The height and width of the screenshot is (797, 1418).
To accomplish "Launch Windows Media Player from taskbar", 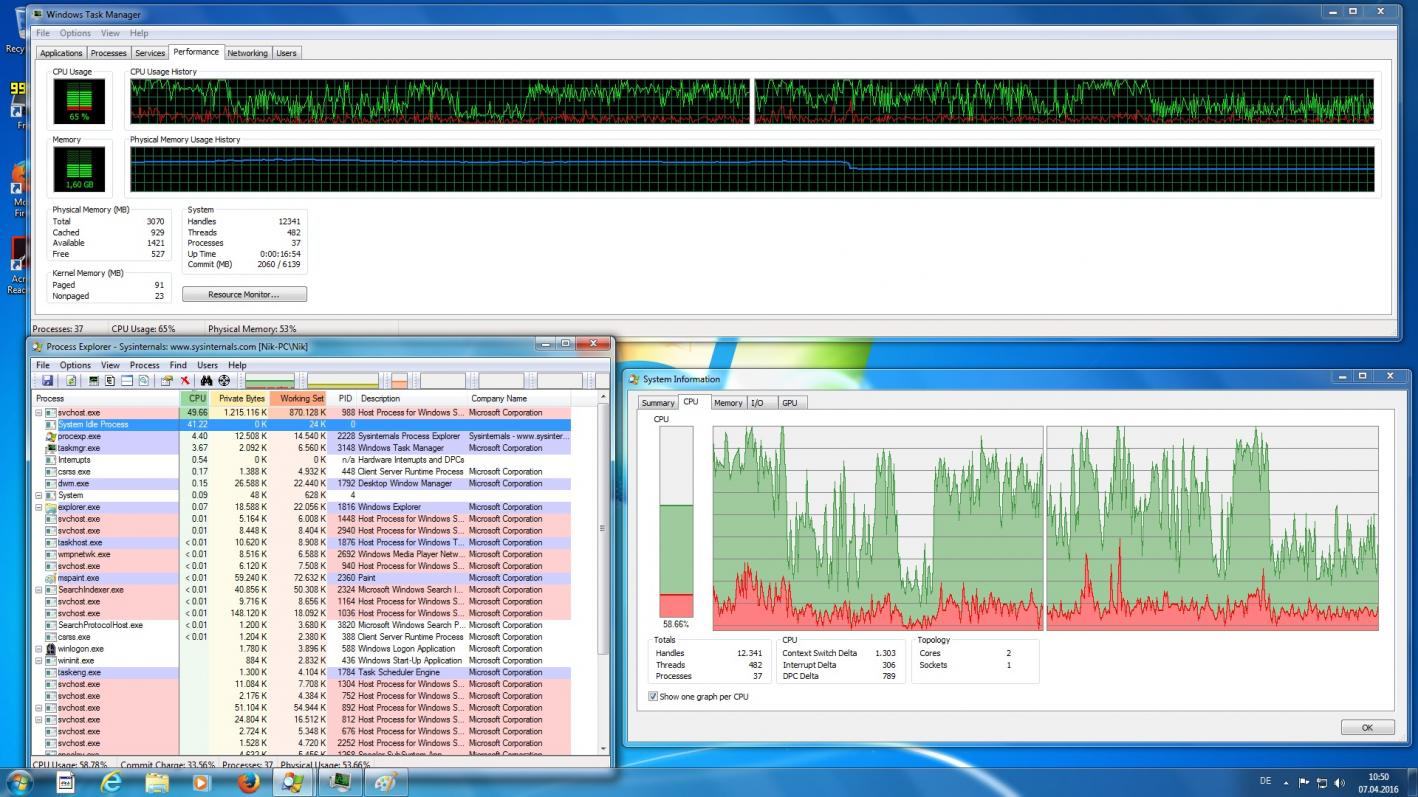I will (202, 782).
